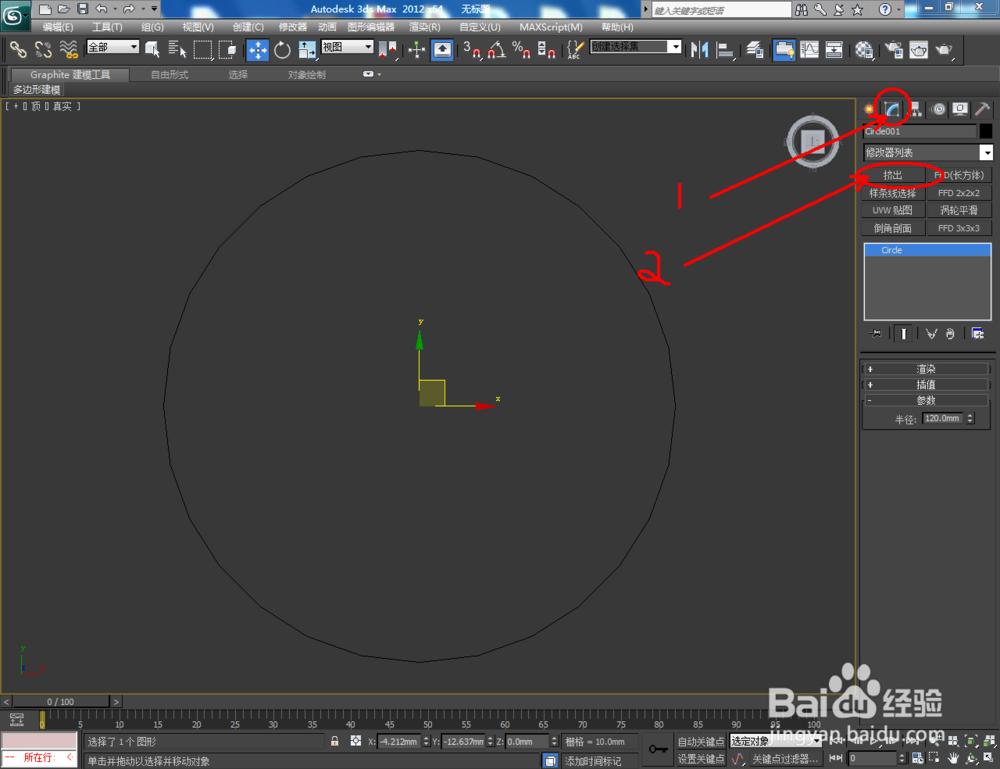Viewport: 1000px width, 769px height.
Task: Open the Modify command panel tab
Action: coord(892,109)
